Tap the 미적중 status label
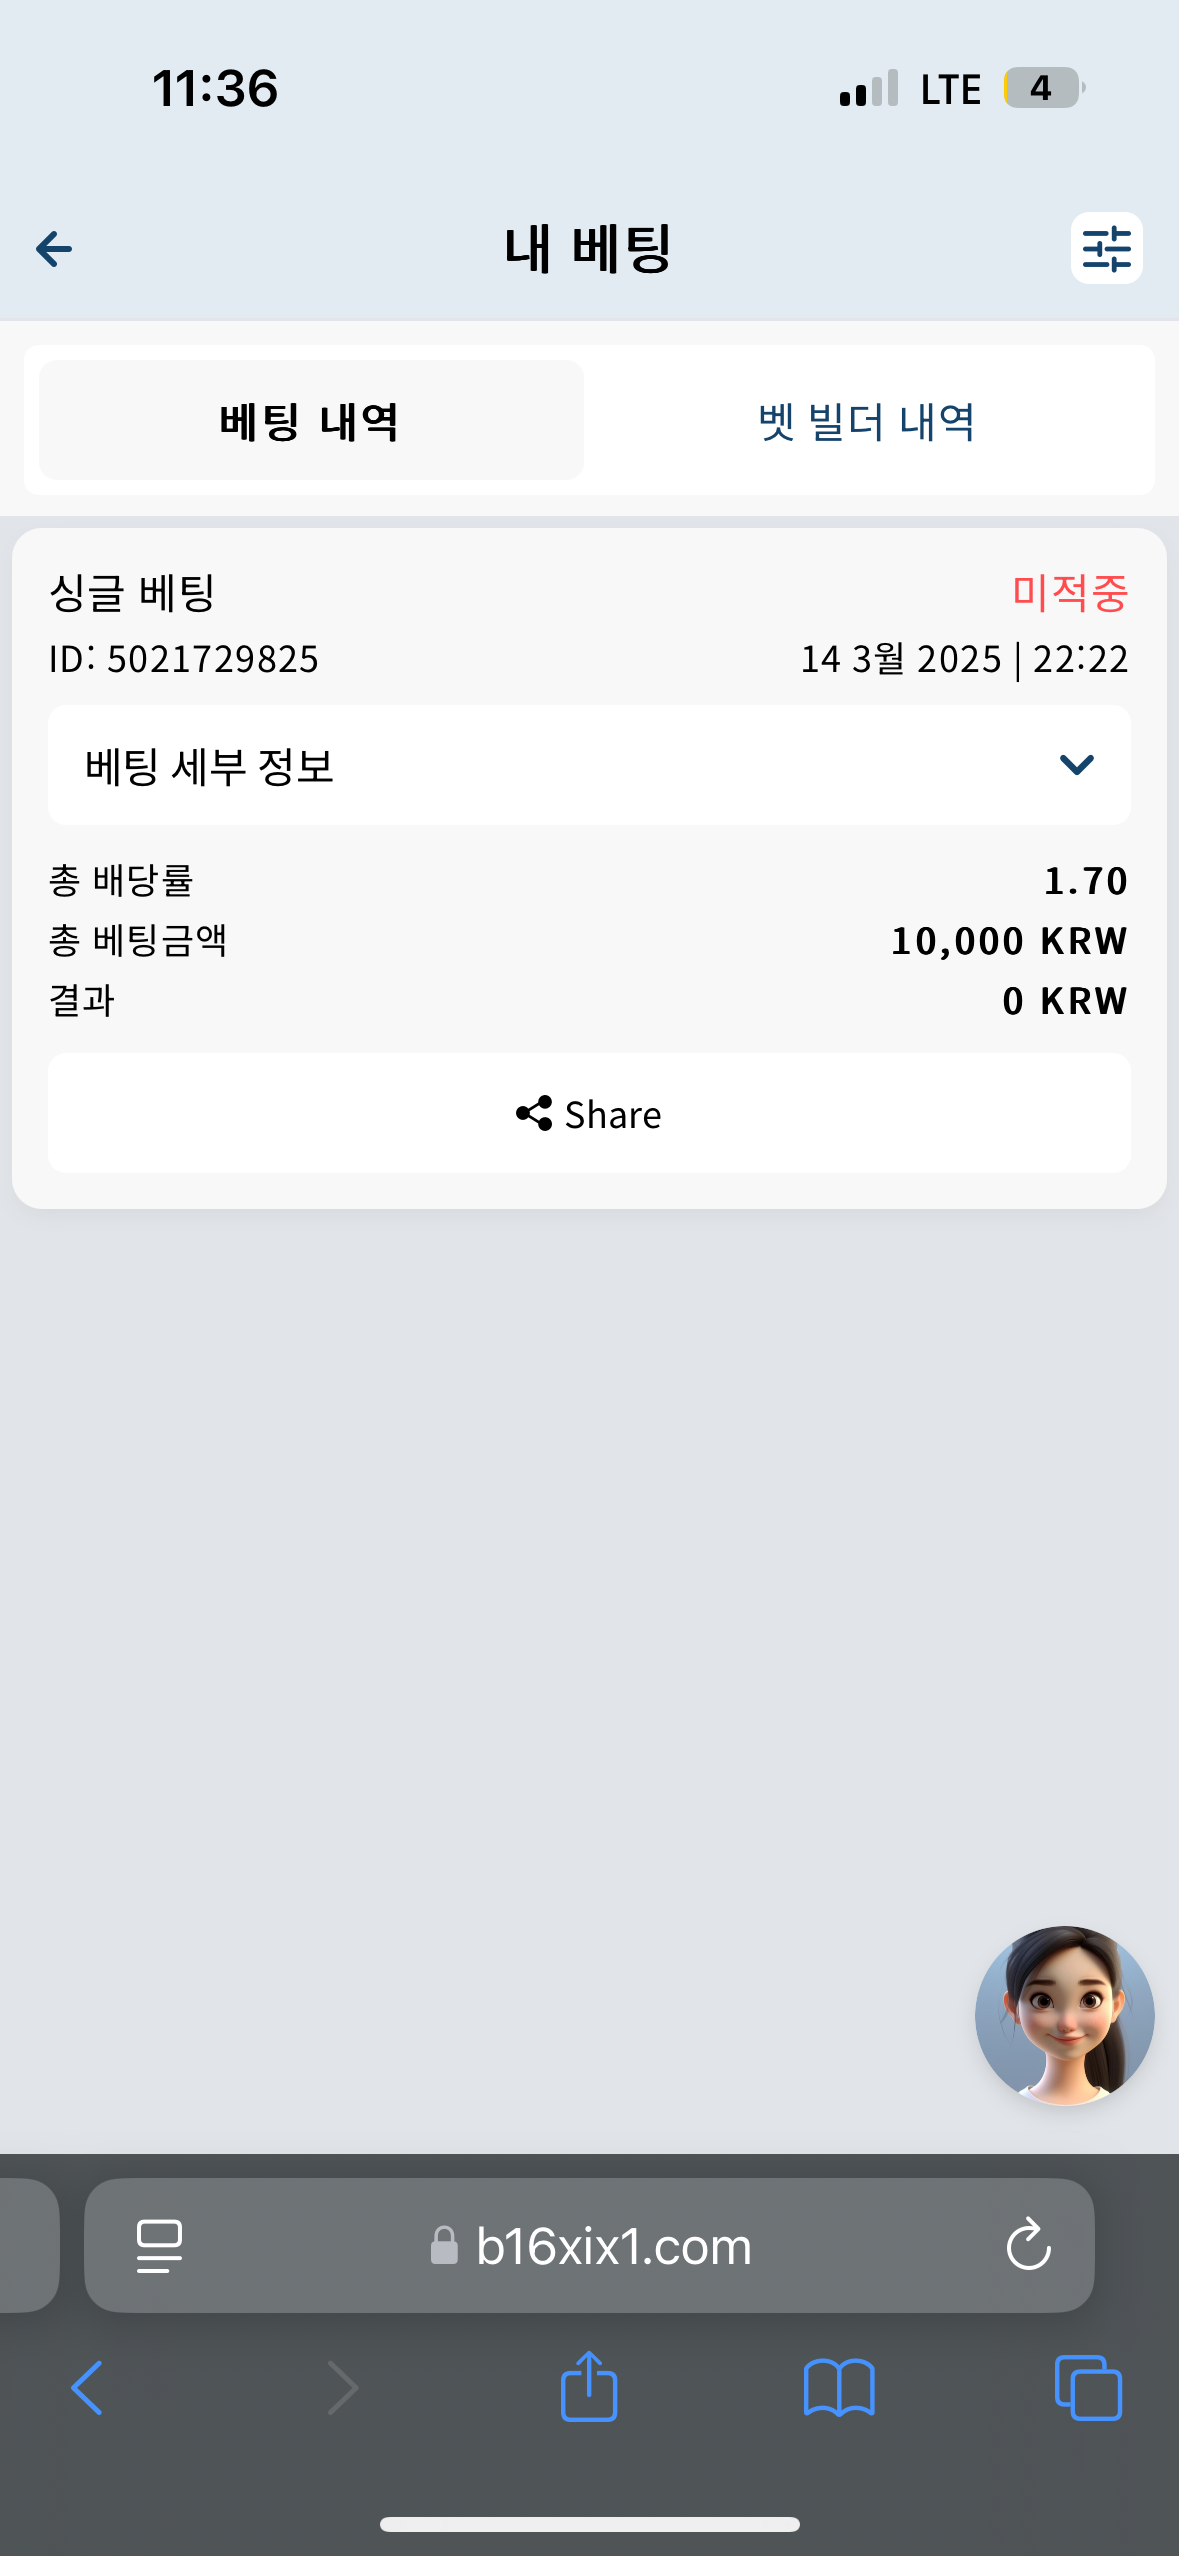The image size is (1179, 2556). pos(1069,593)
